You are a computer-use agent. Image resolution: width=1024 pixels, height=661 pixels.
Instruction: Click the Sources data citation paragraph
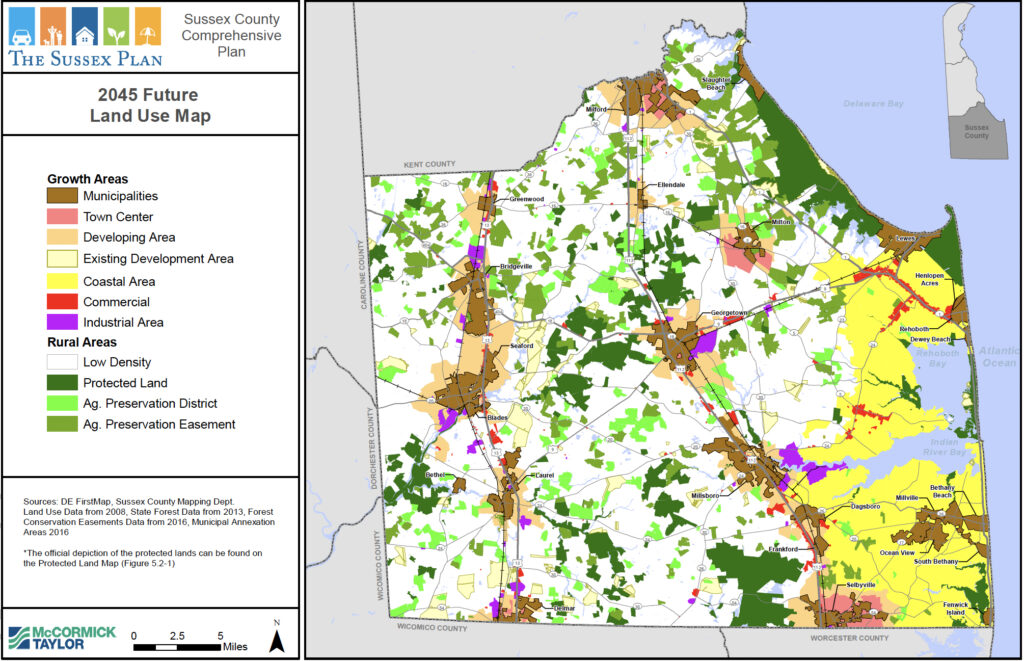pos(148,517)
